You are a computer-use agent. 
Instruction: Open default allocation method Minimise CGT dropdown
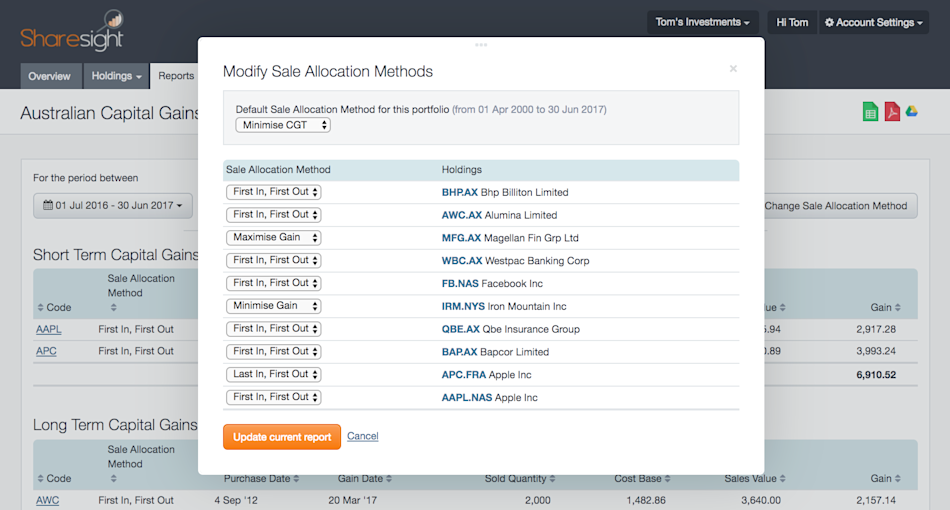(283, 125)
